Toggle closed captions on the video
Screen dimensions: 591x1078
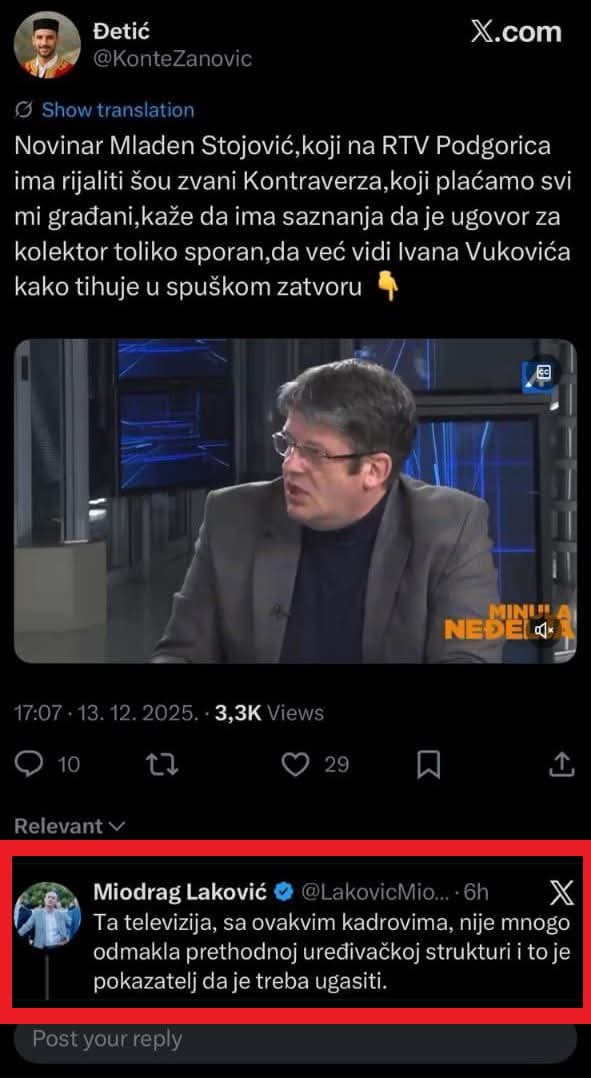pos(543,372)
